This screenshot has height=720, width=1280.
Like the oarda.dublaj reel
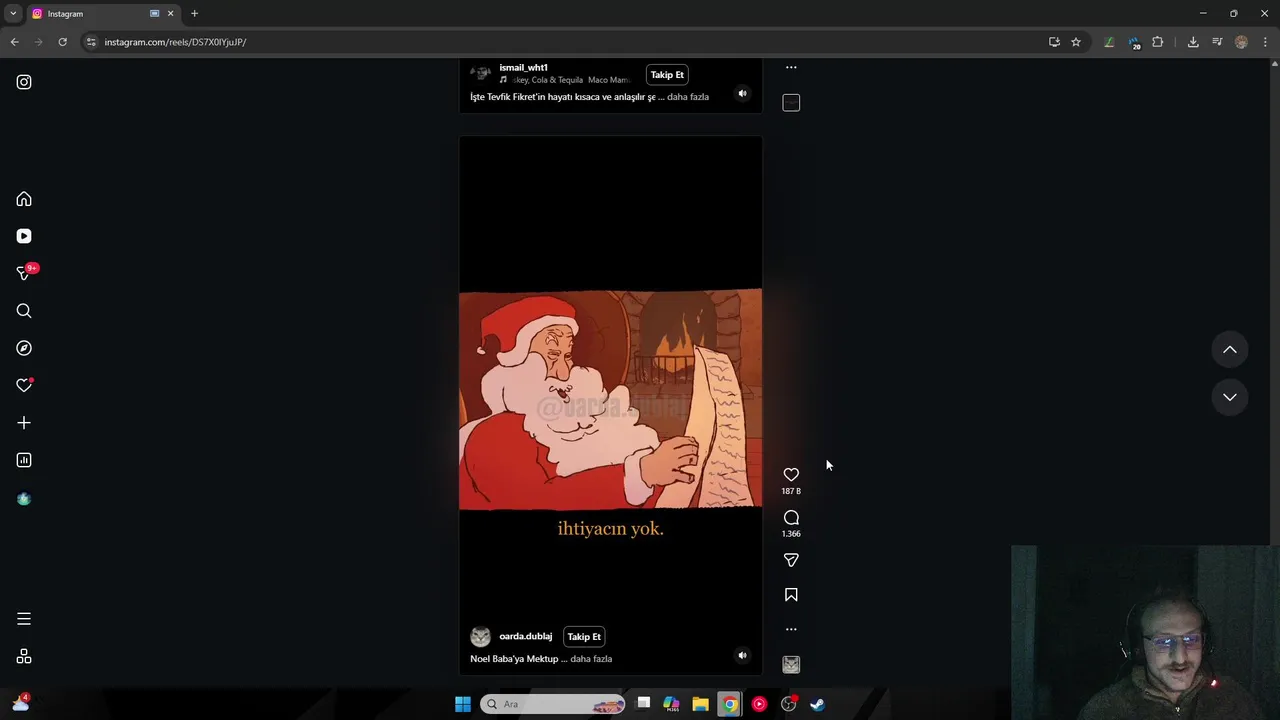(x=791, y=474)
